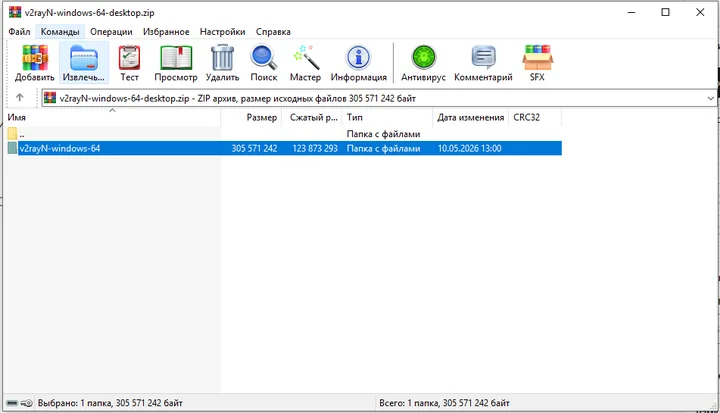Click the archive path address field
This screenshot has height=413, width=720.
coord(379,98)
